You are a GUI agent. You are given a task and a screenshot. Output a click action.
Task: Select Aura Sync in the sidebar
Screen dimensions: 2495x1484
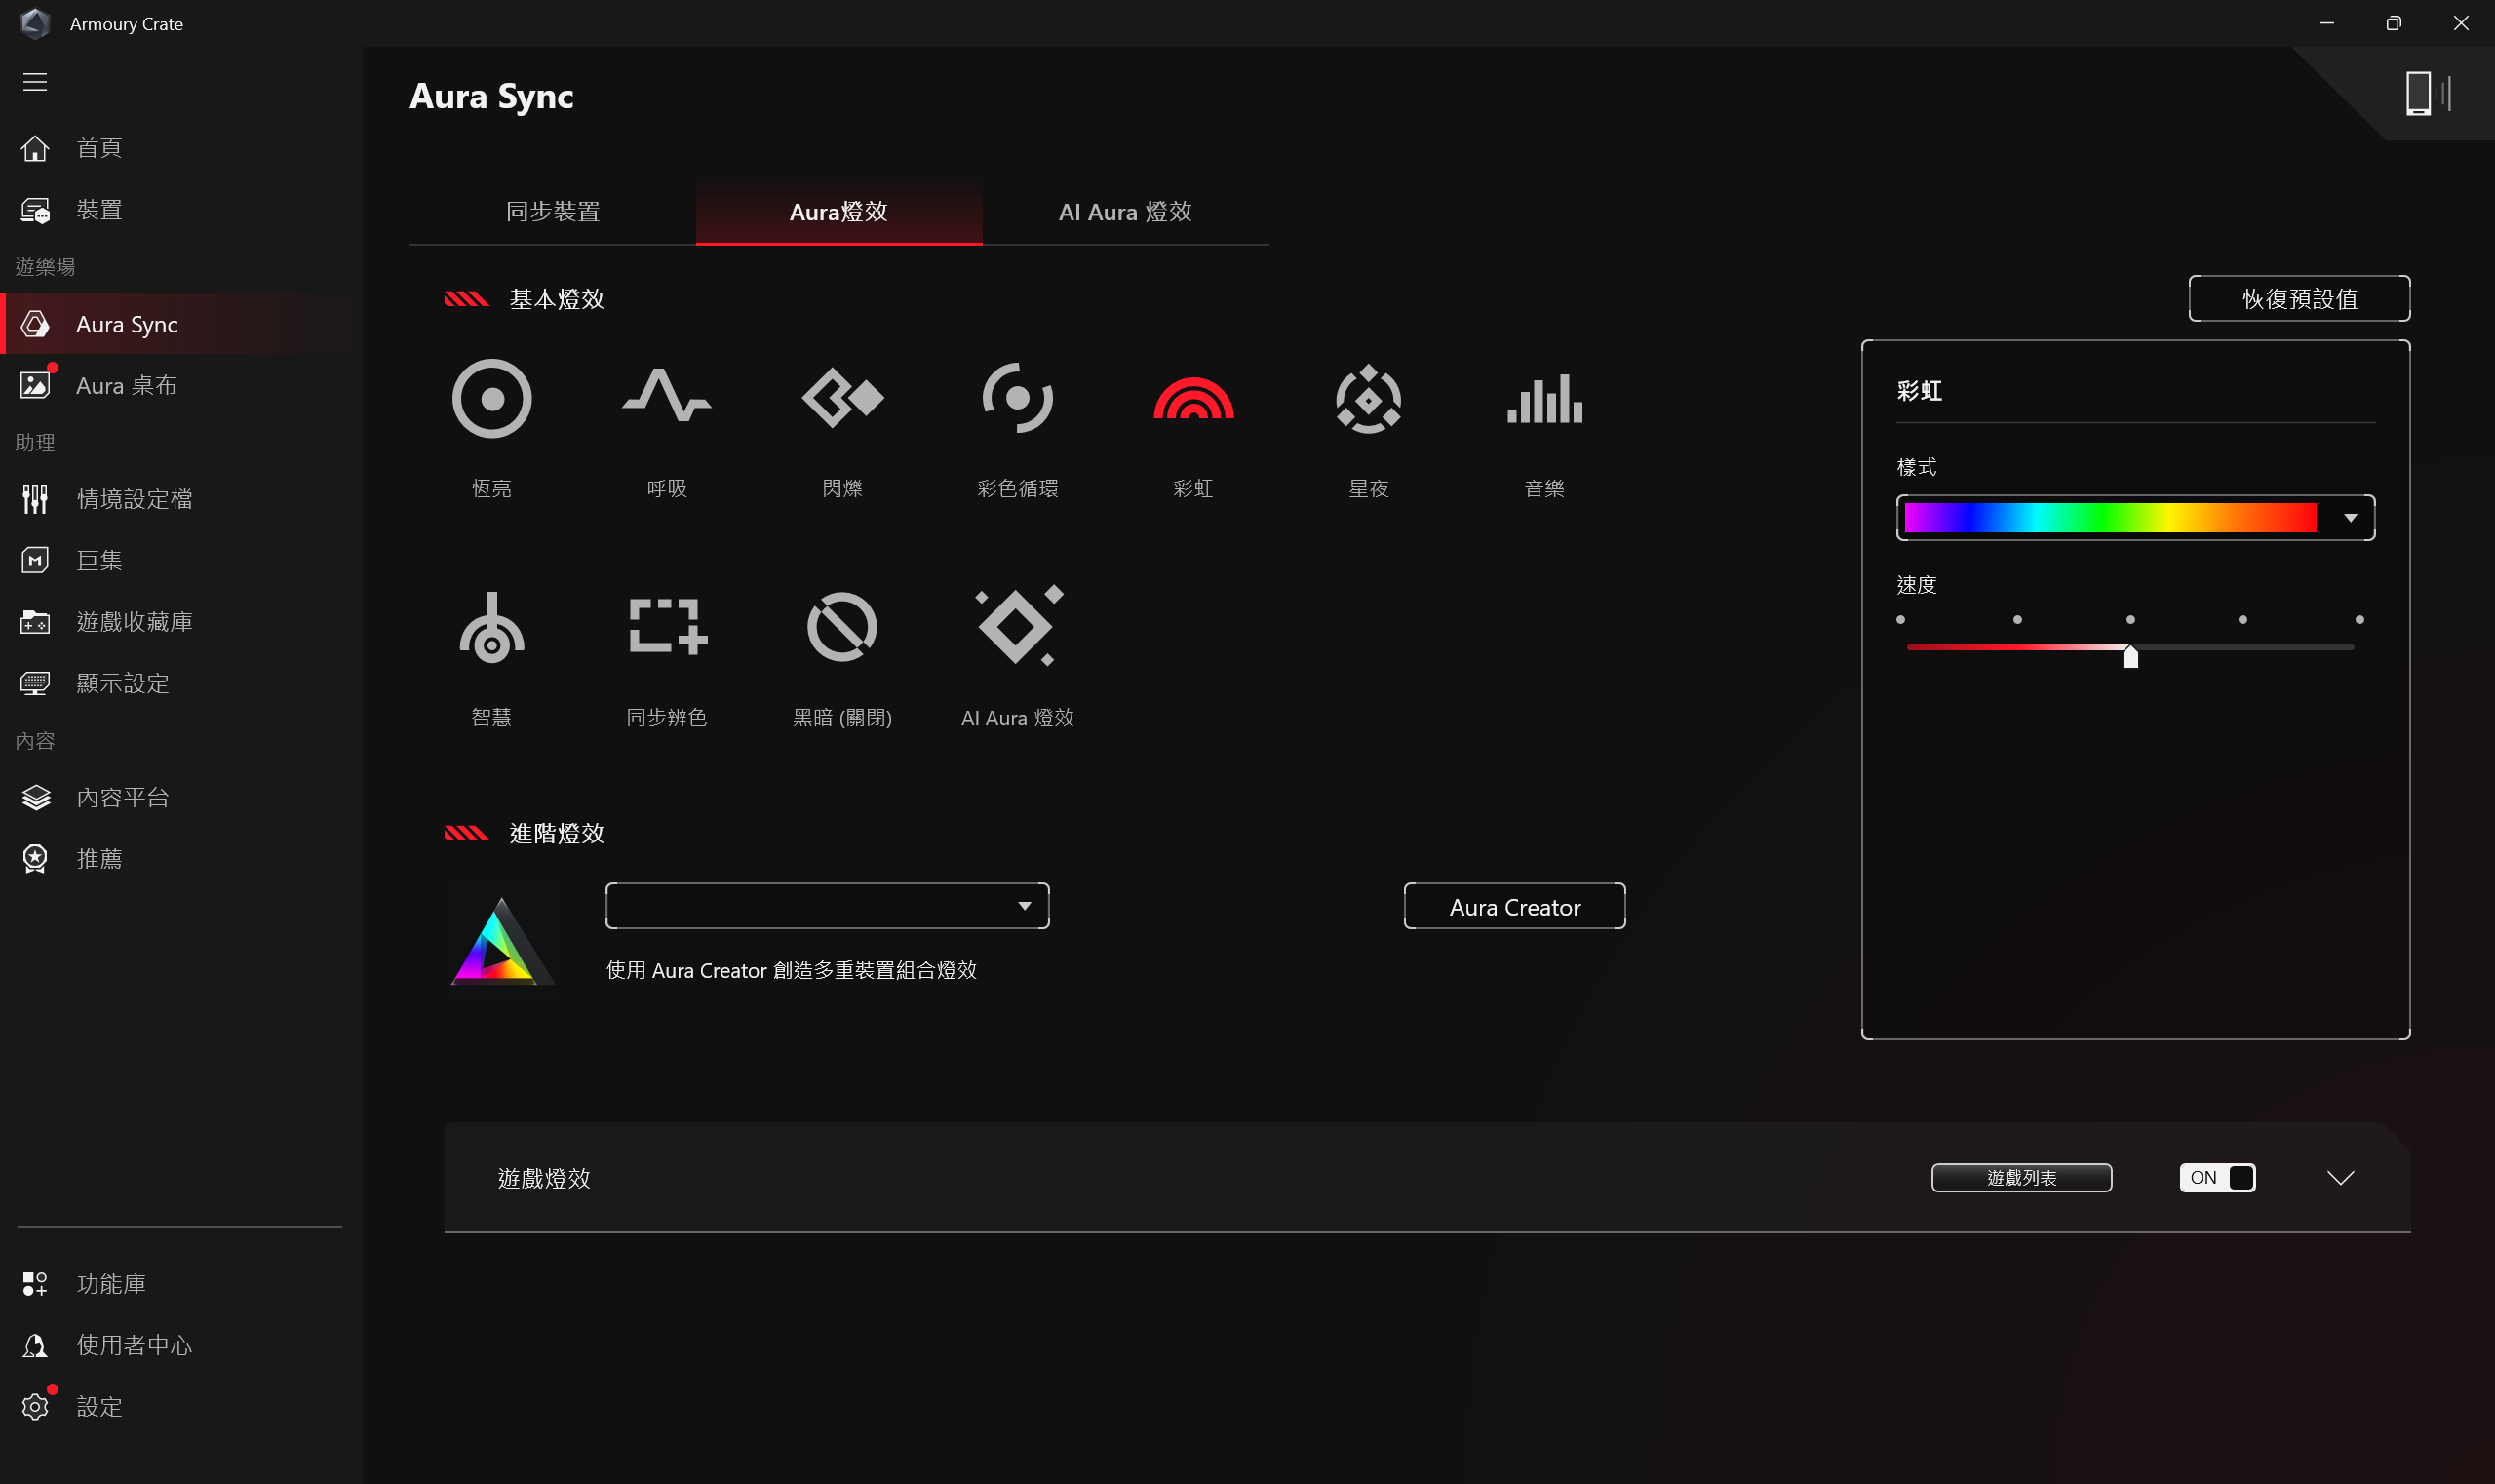[180, 324]
